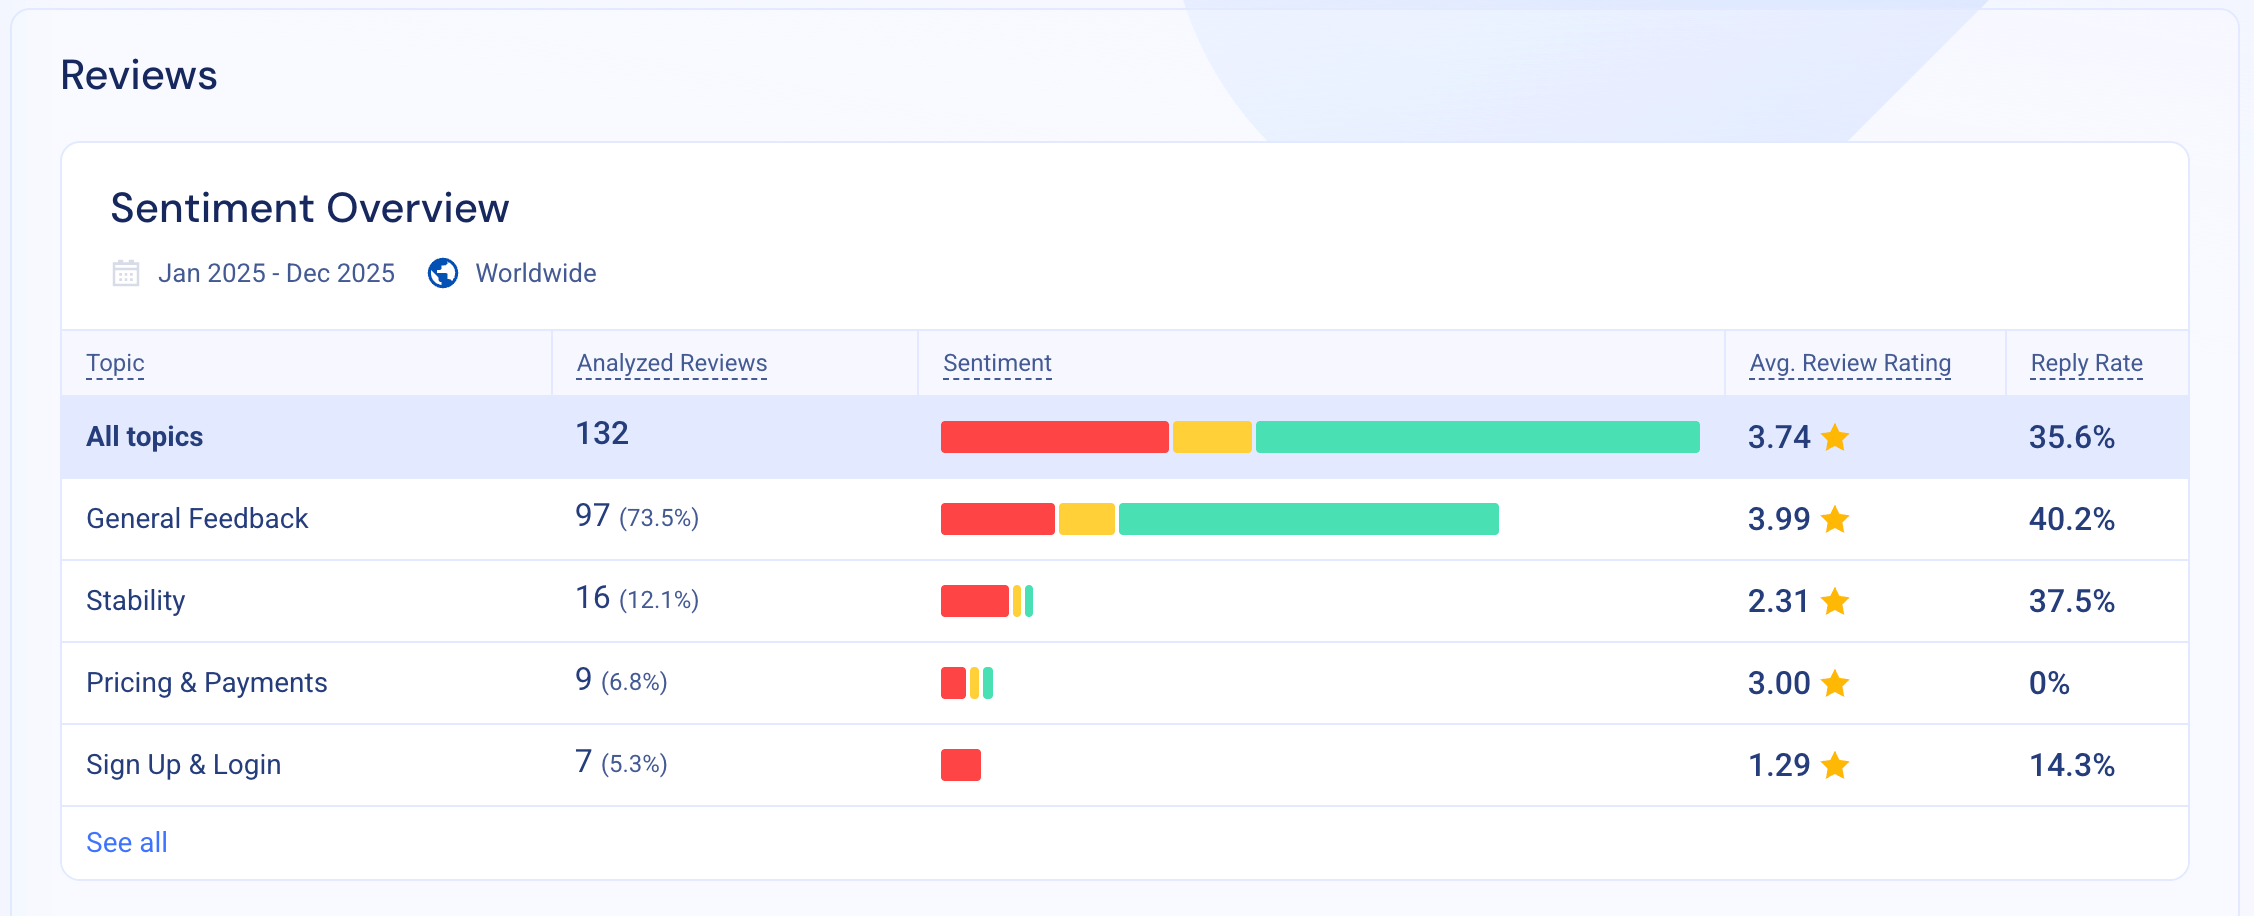Open the calendar date range picker icon
The image size is (2254, 916).
126,272
